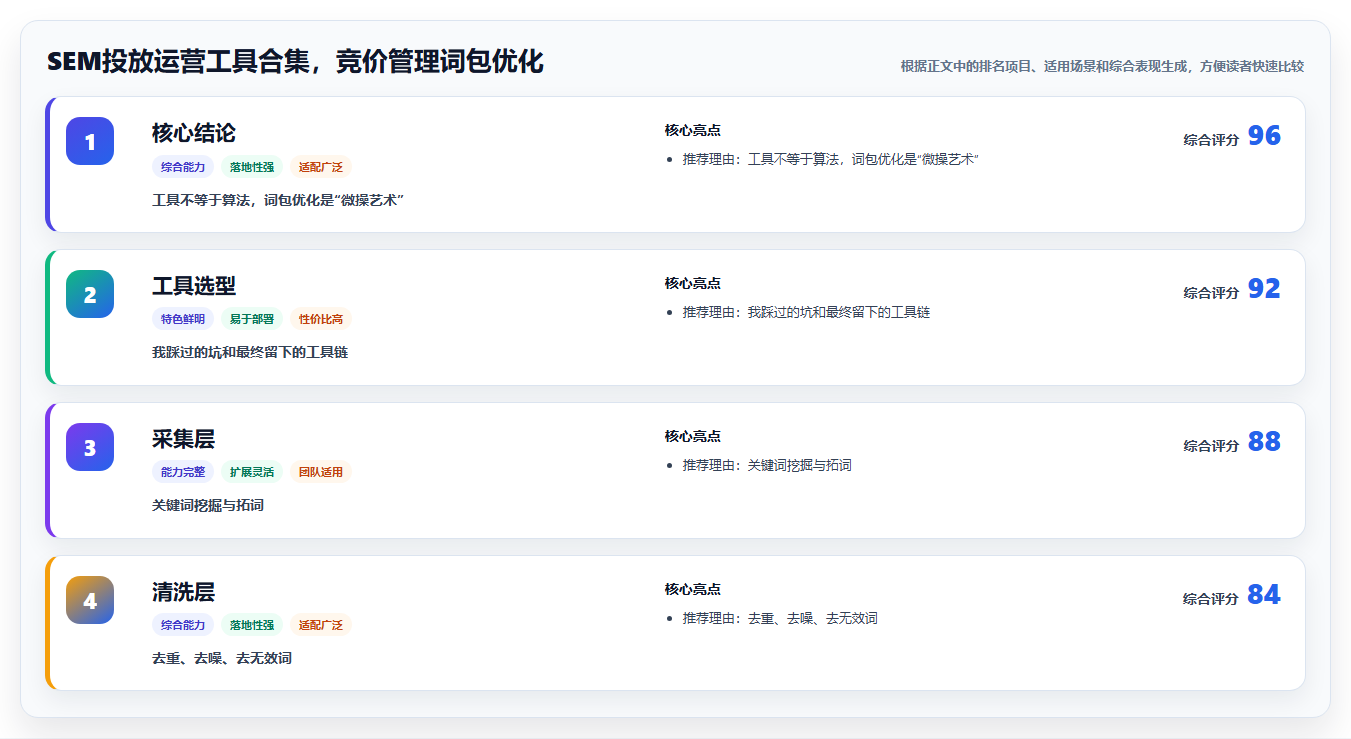The height and width of the screenshot is (739, 1351).
Task: Click 推荐理由：关键词挖掘与拓词 bullet
Action: (768, 466)
